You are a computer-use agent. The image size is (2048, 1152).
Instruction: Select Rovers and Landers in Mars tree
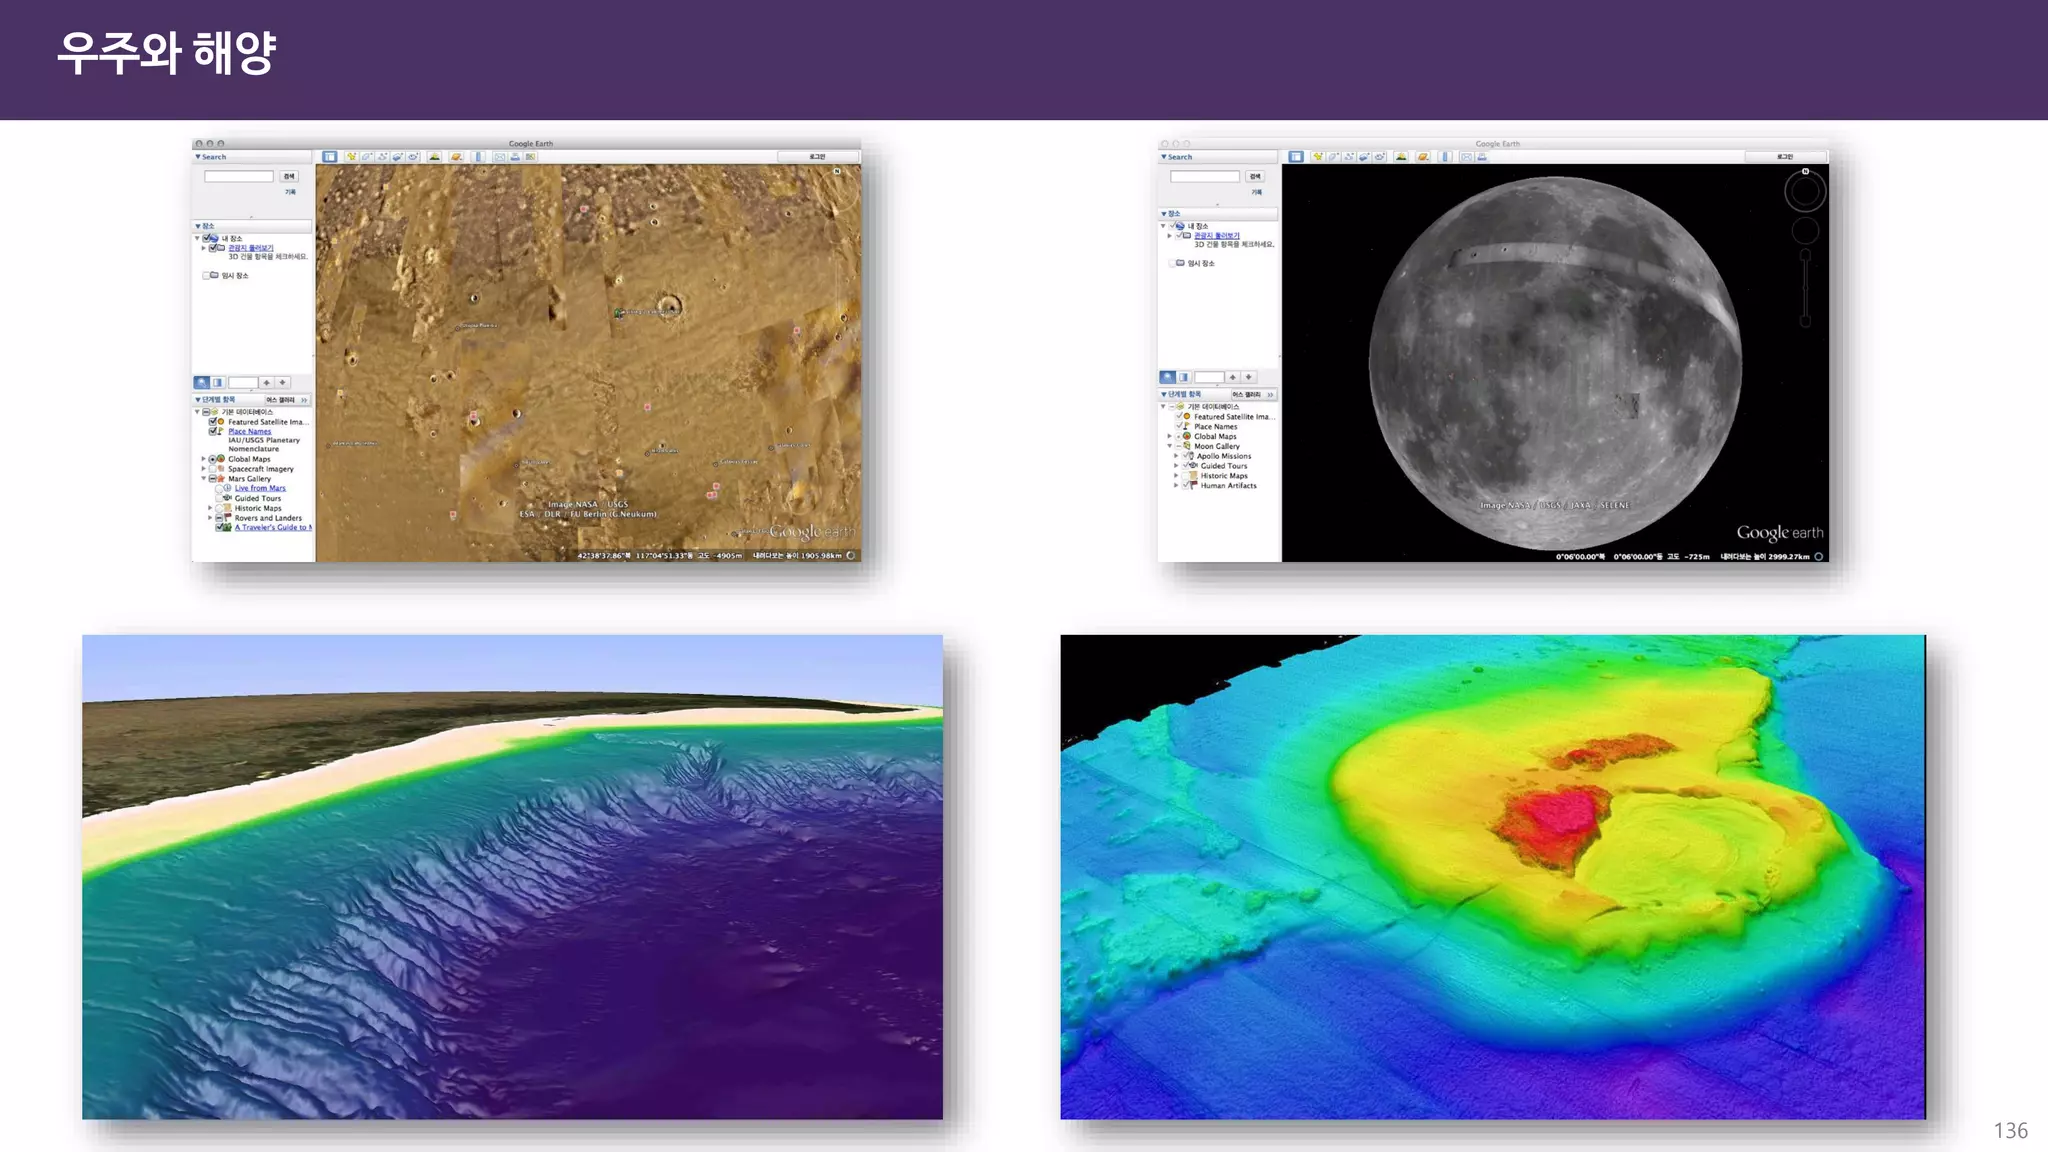coord(267,518)
